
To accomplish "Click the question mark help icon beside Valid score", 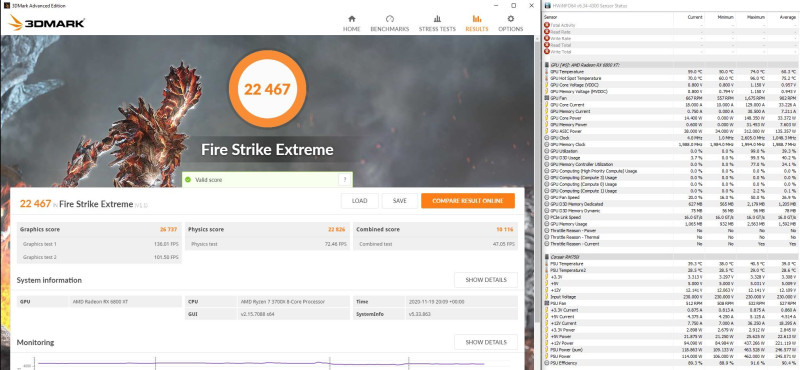I will click(344, 180).
